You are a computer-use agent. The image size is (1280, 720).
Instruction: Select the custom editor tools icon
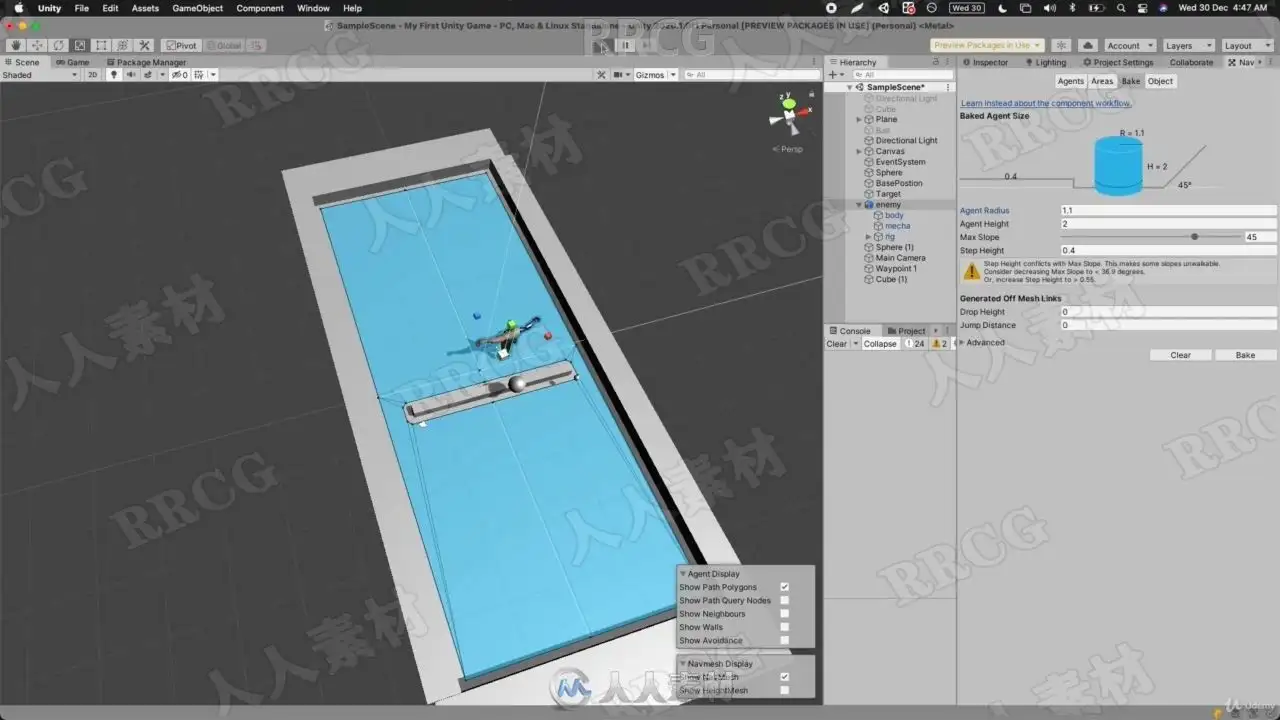click(x=145, y=45)
